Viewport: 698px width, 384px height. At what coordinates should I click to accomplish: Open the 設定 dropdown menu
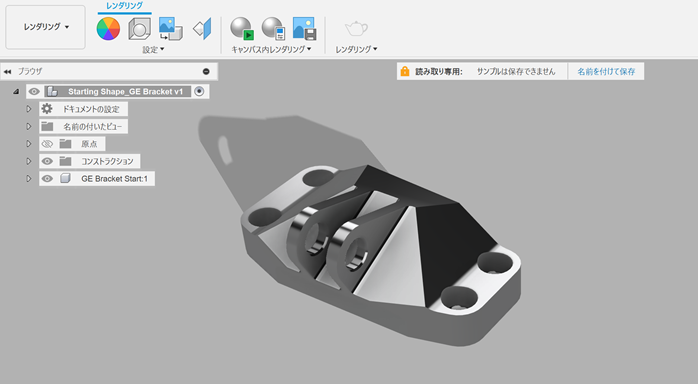[x=153, y=49]
